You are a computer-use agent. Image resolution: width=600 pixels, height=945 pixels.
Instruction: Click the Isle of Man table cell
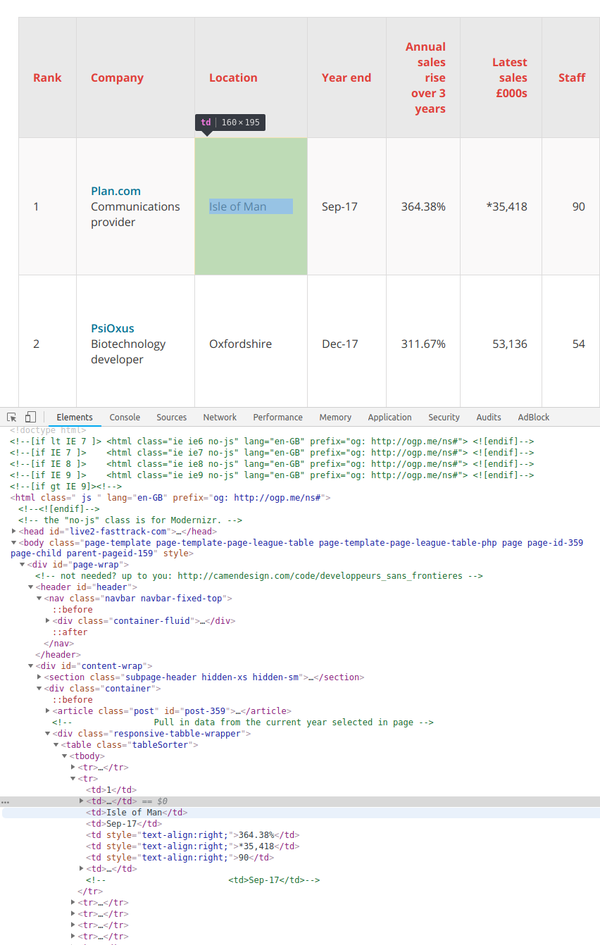pyautogui.click(x=251, y=207)
